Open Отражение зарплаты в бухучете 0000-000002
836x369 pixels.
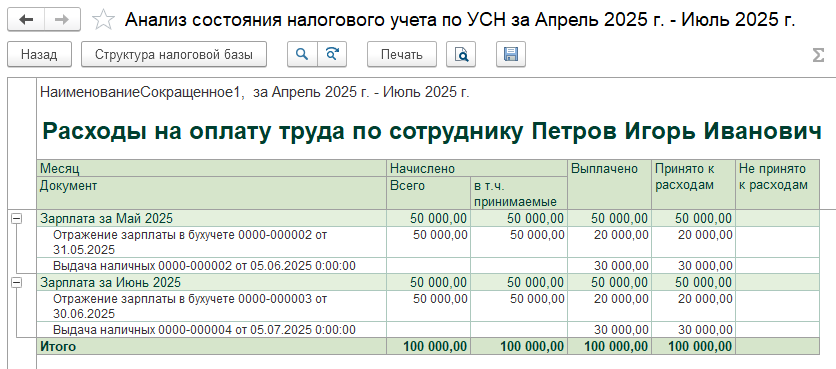coord(212,242)
